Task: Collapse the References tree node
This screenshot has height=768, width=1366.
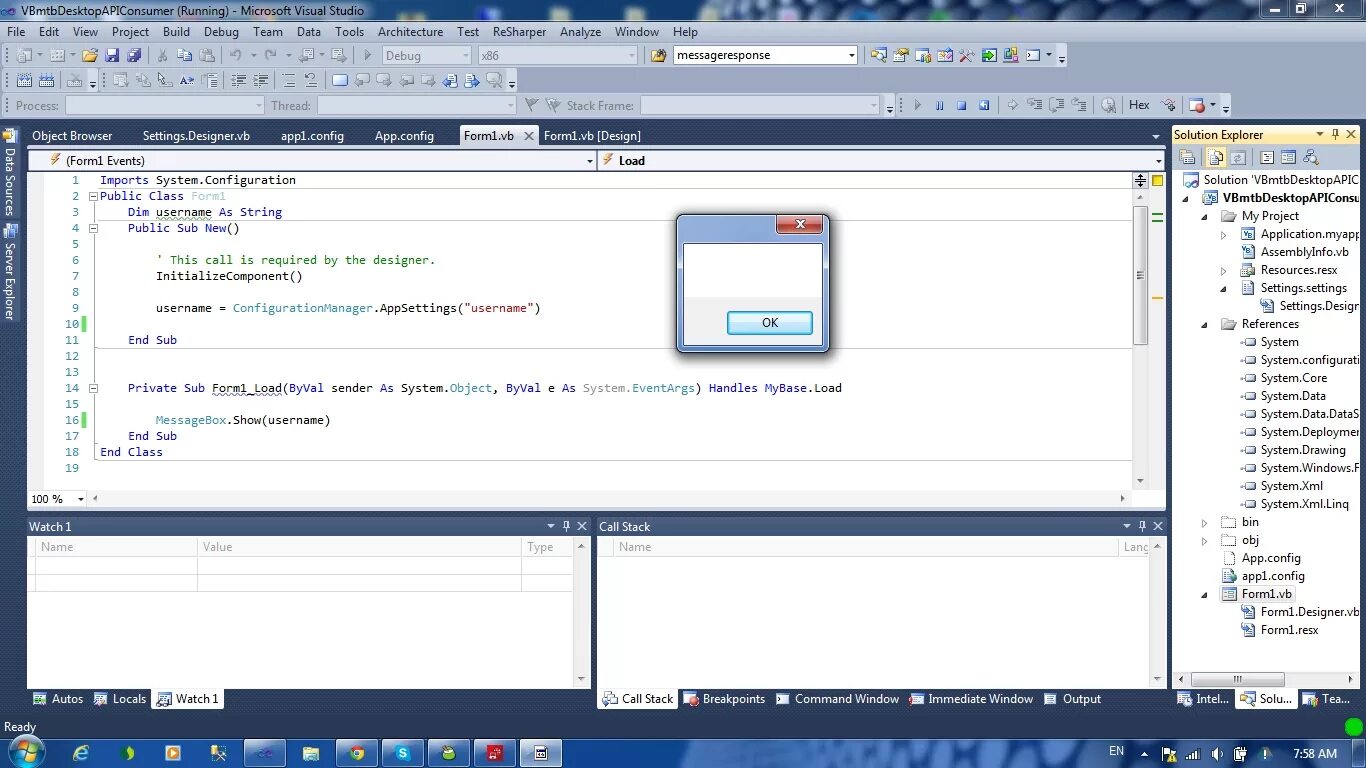Action: point(1204,324)
